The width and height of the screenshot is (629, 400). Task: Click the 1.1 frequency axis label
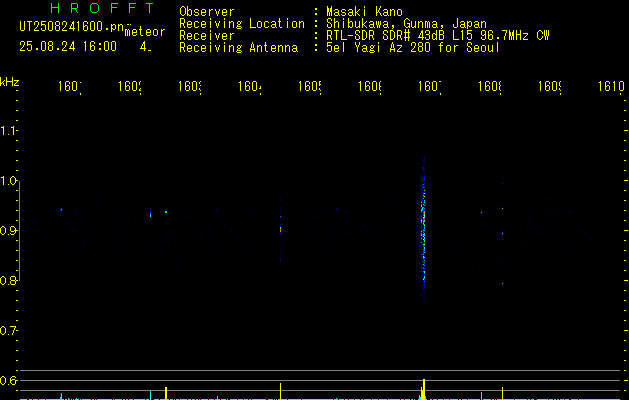pyautogui.click(x=8, y=131)
